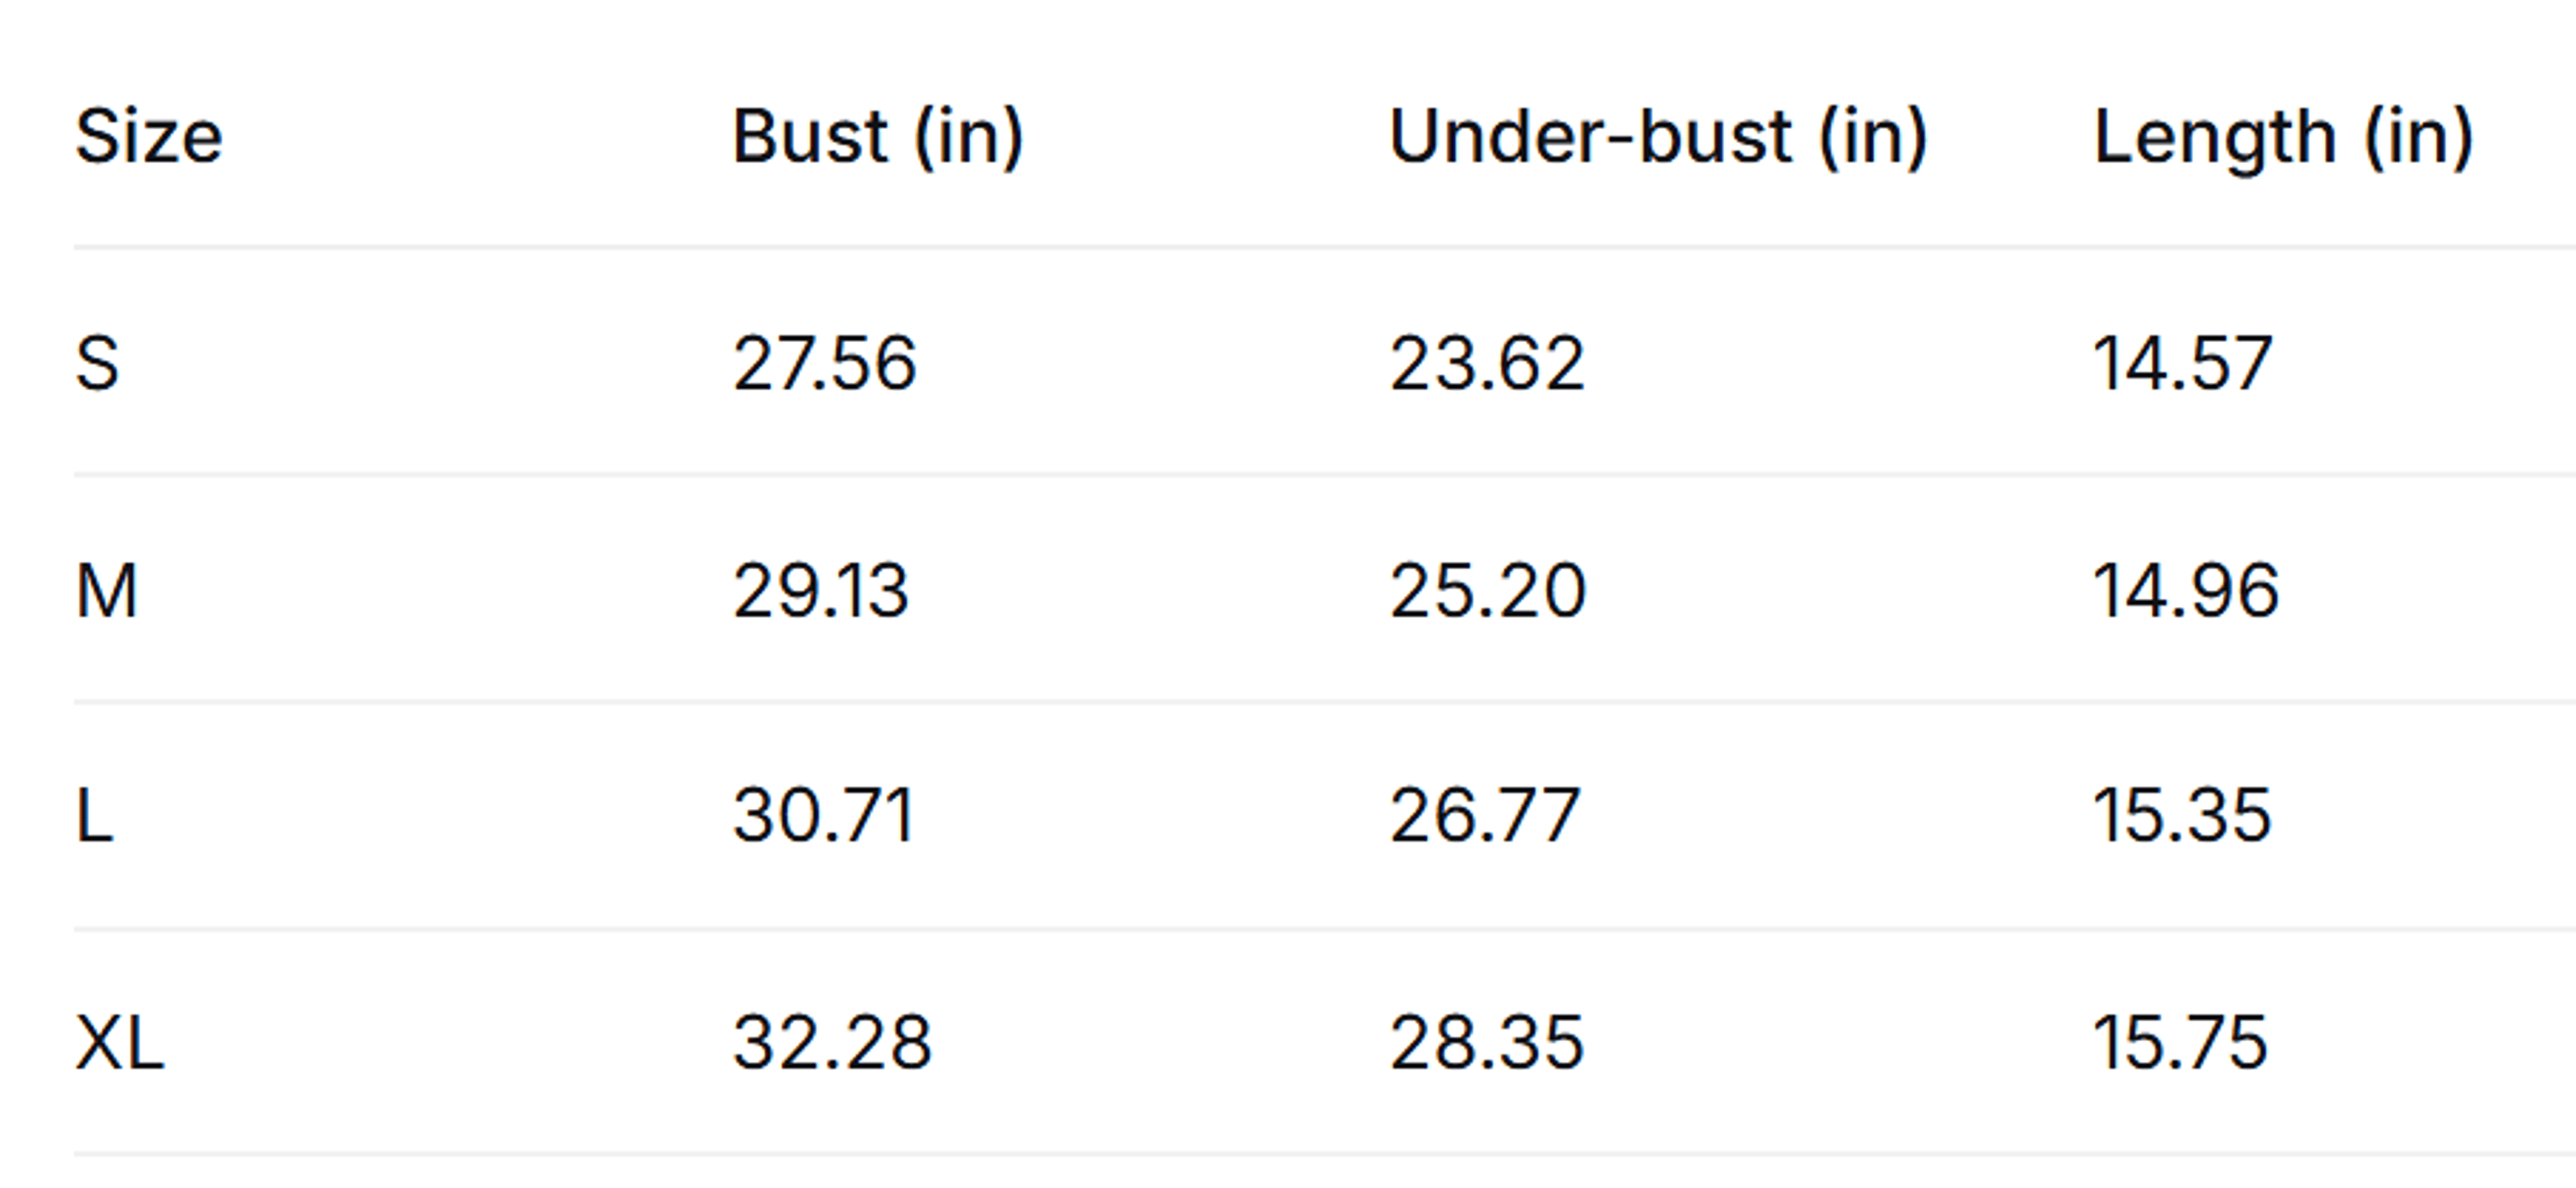Screen dimensions: 2576x1188
Task: Click bust value 32.28
Action: coord(832,1043)
